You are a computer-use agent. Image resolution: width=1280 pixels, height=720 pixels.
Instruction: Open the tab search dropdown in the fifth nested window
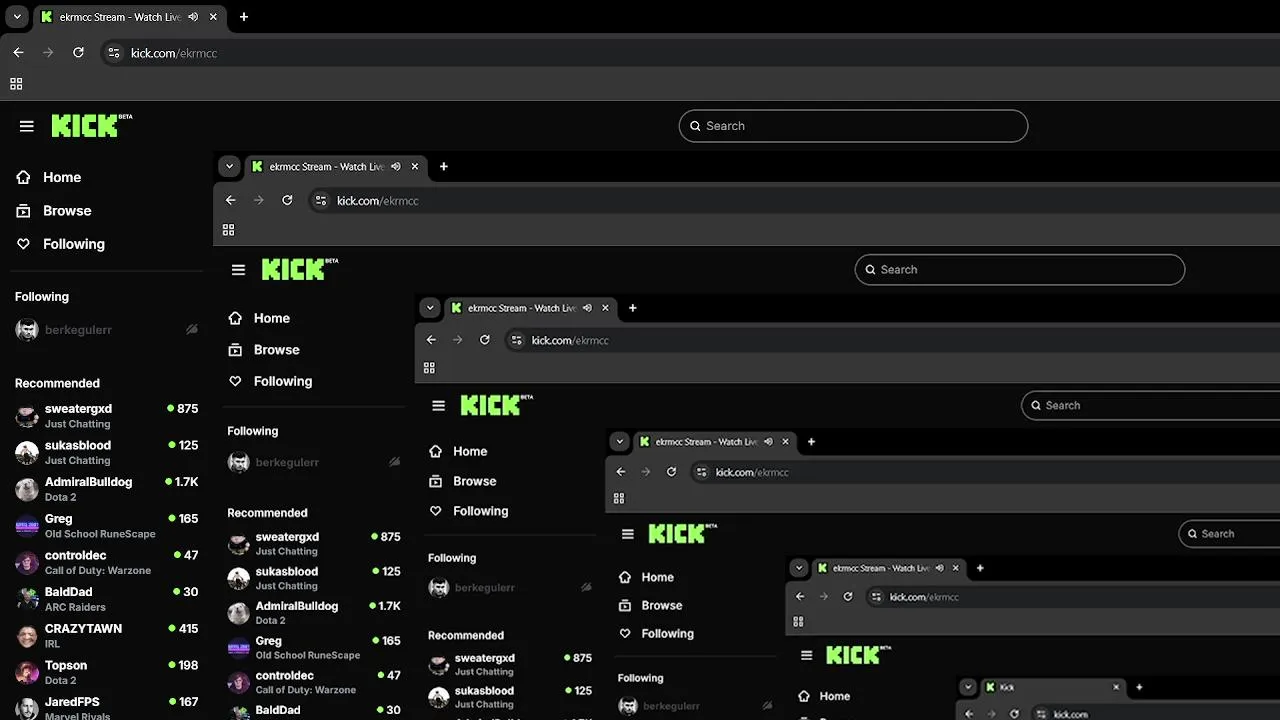(798, 568)
